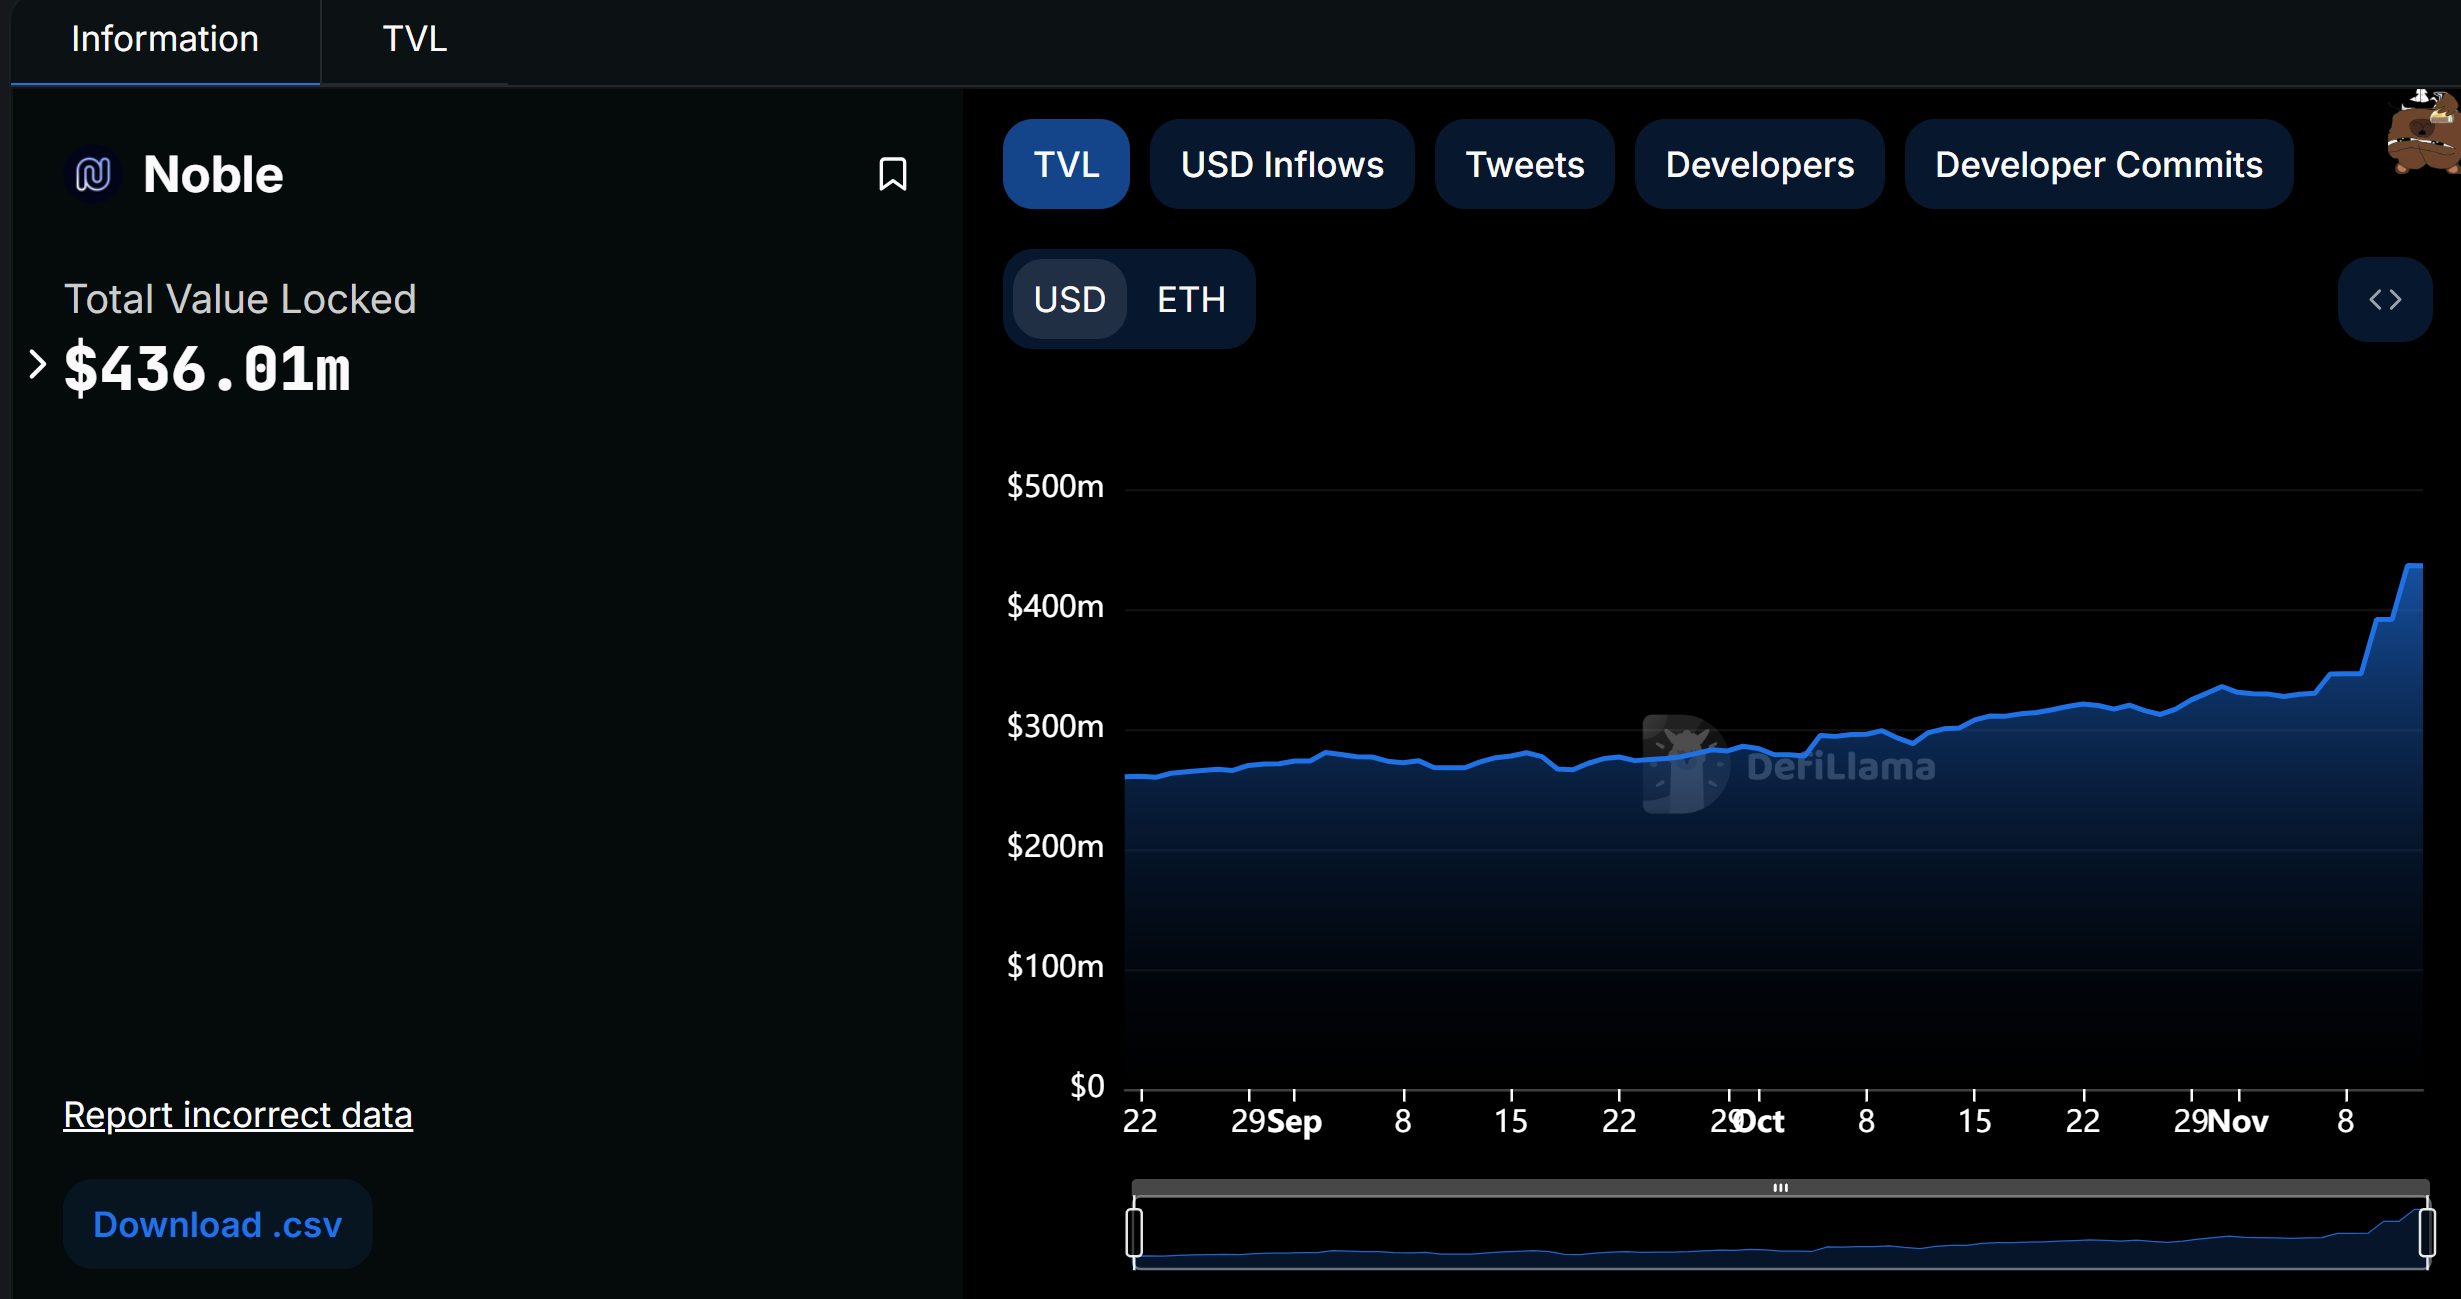Bookmark the Noble protocol
Image resolution: width=2461 pixels, height=1299 pixels.
[x=892, y=174]
